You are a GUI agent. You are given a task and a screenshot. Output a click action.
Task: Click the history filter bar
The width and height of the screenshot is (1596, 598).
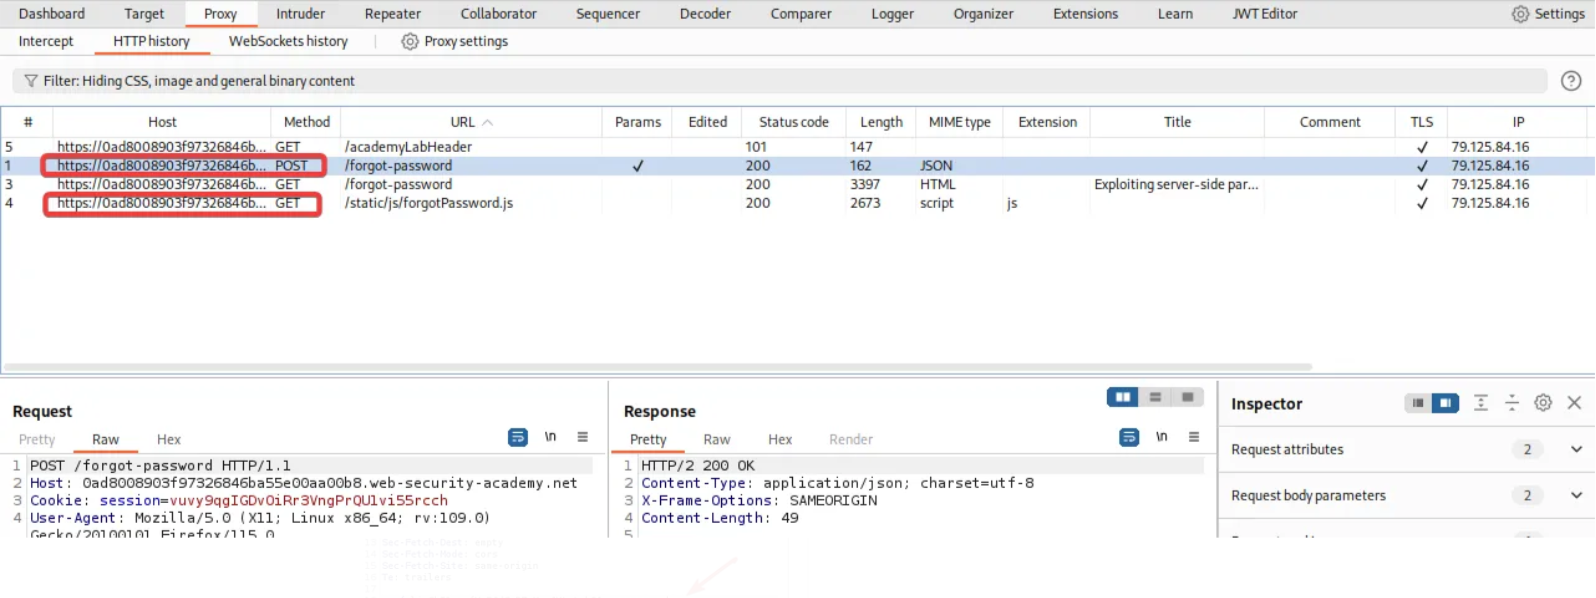[780, 81]
